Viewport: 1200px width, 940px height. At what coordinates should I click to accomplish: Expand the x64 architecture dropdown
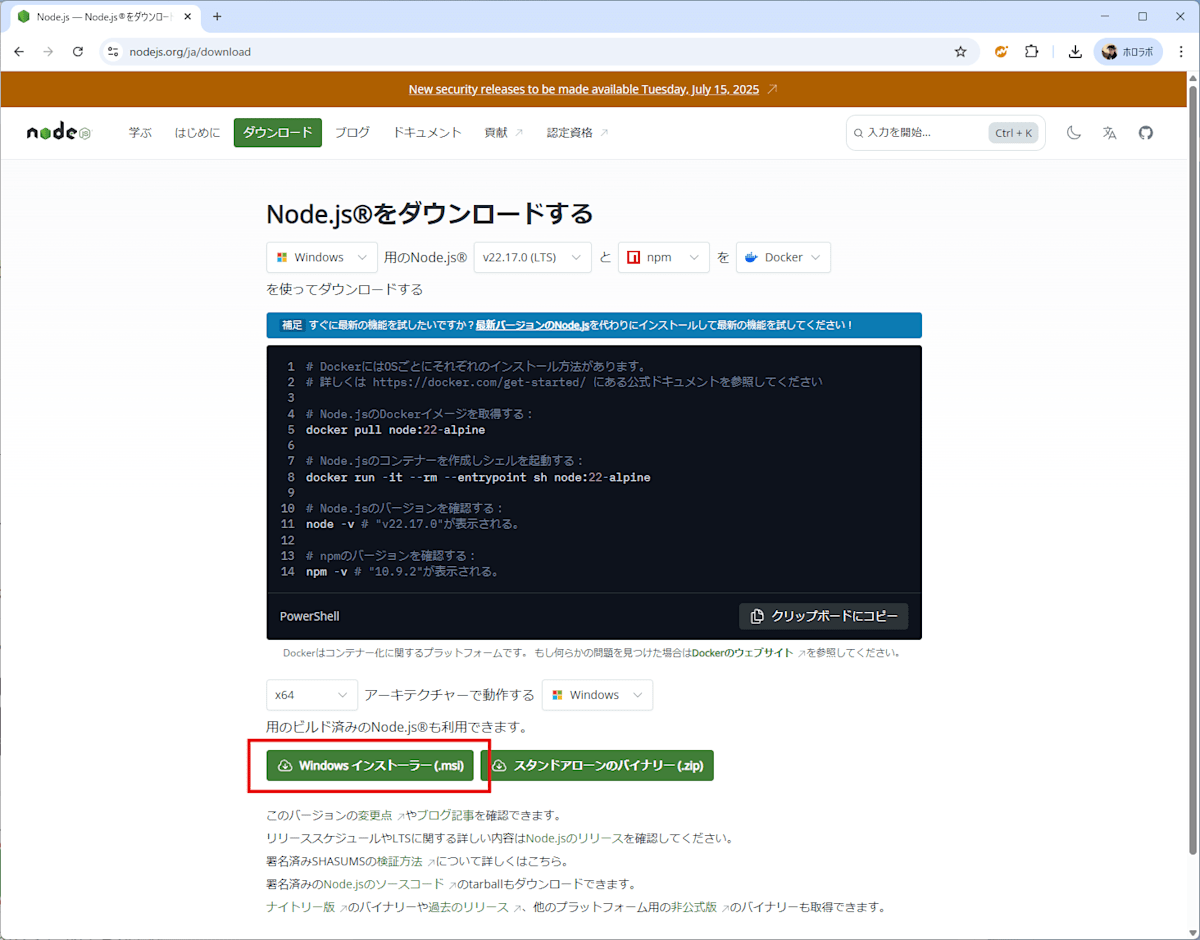coord(312,695)
